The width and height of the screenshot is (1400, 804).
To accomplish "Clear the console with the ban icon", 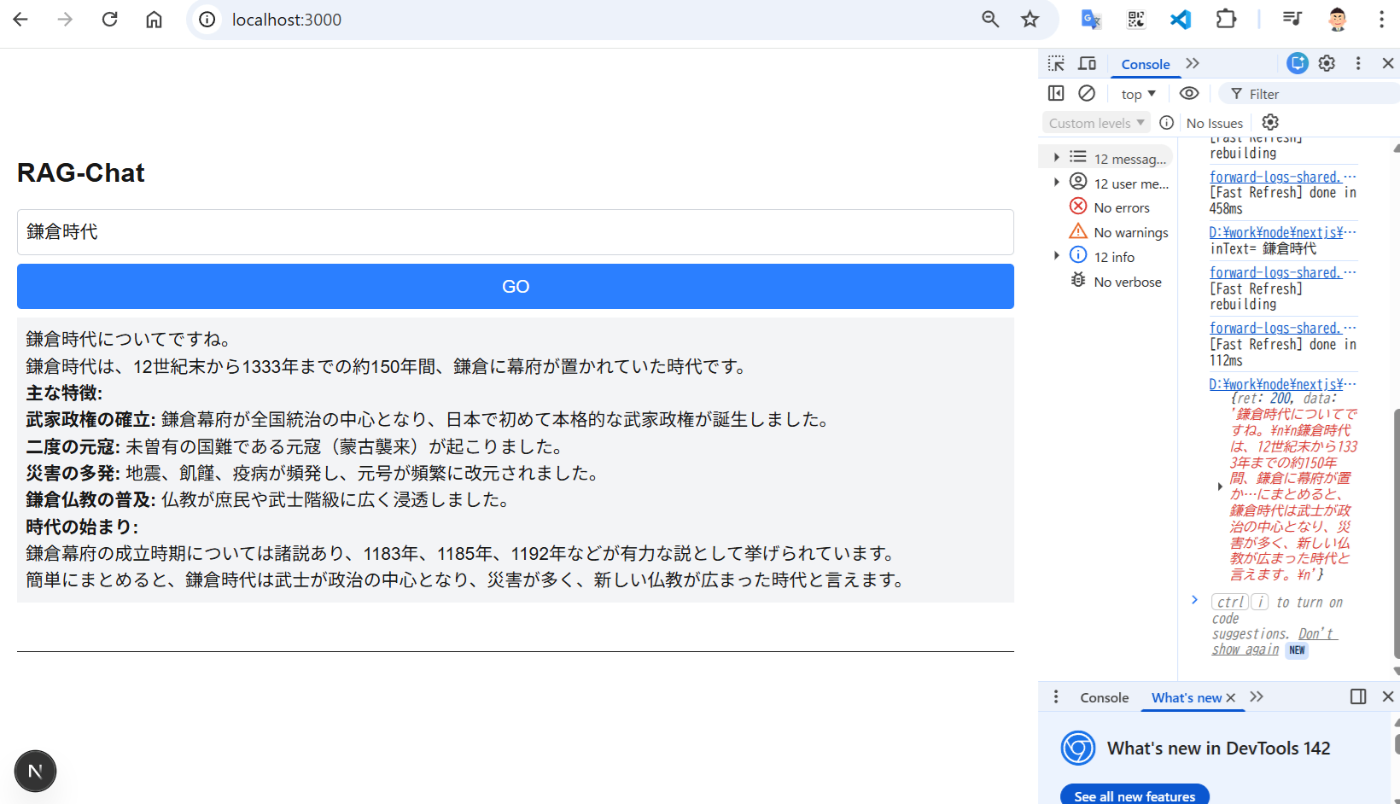I will 1087,93.
